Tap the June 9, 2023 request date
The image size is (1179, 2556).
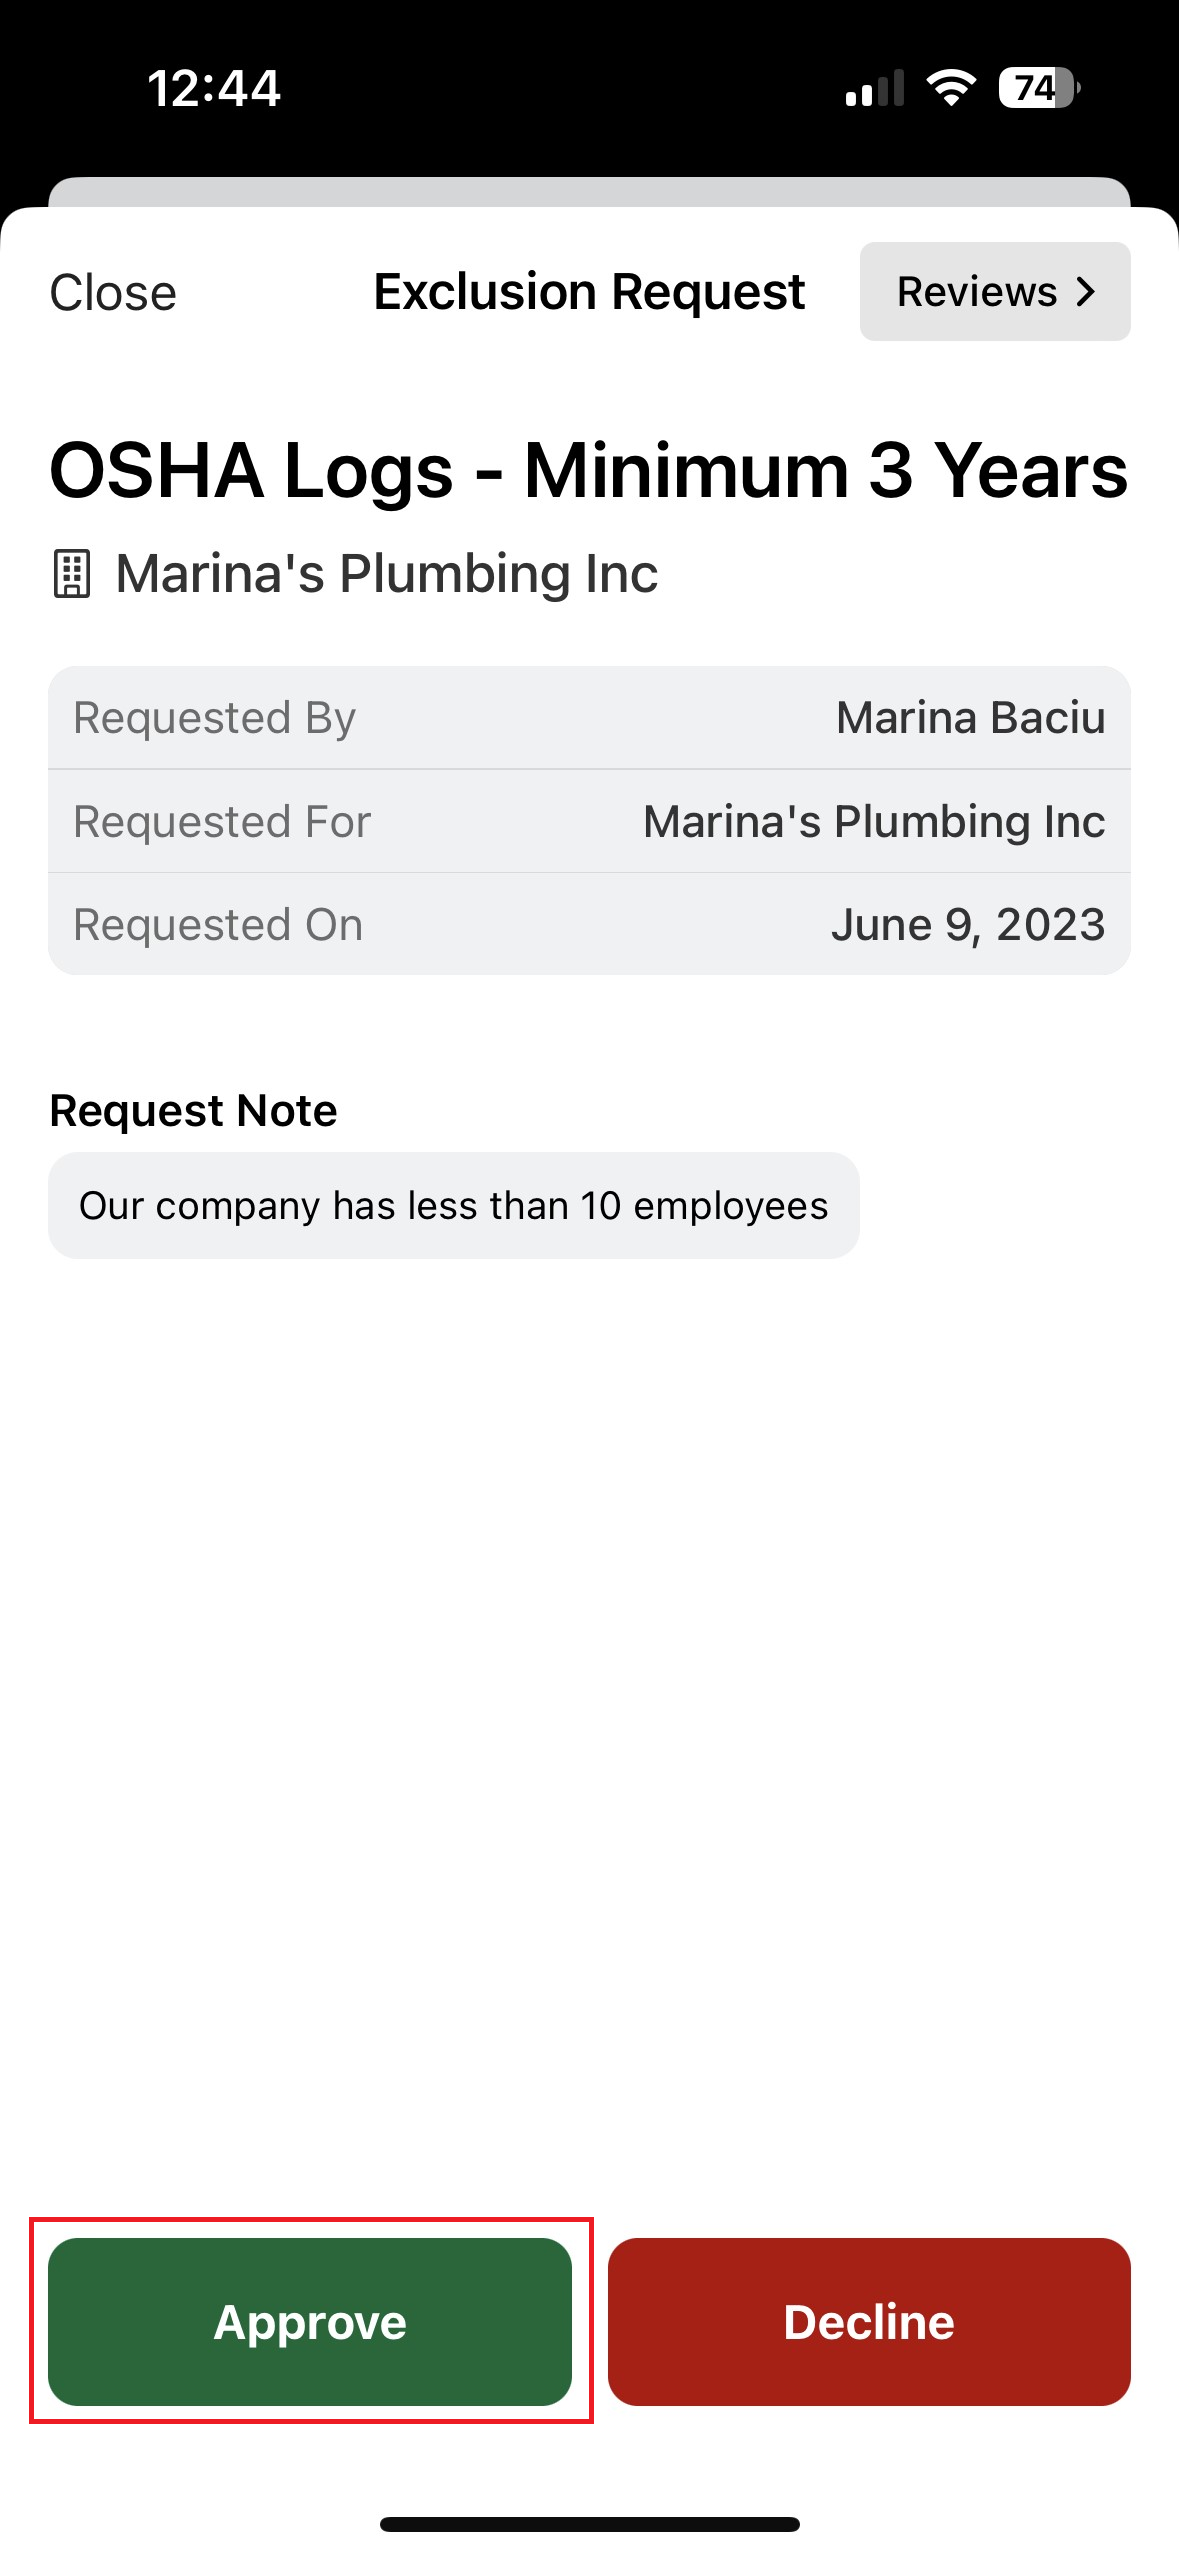click(x=968, y=925)
